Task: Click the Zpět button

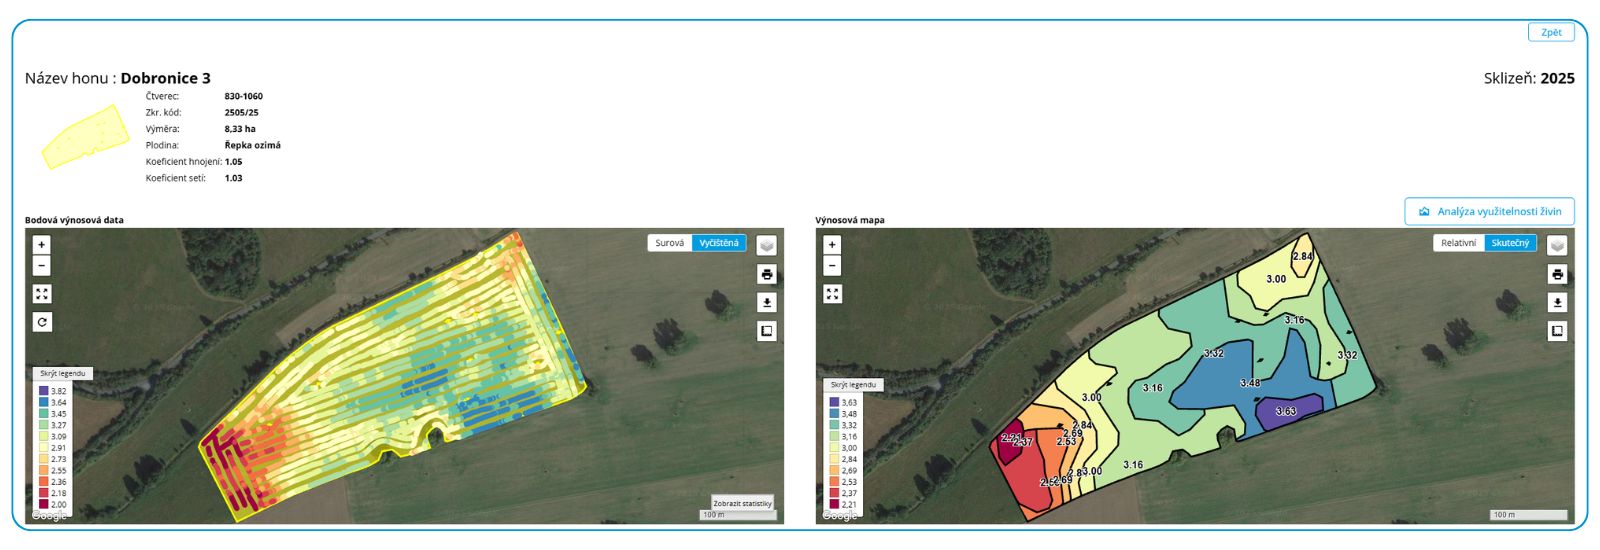Action: point(1551,33)
